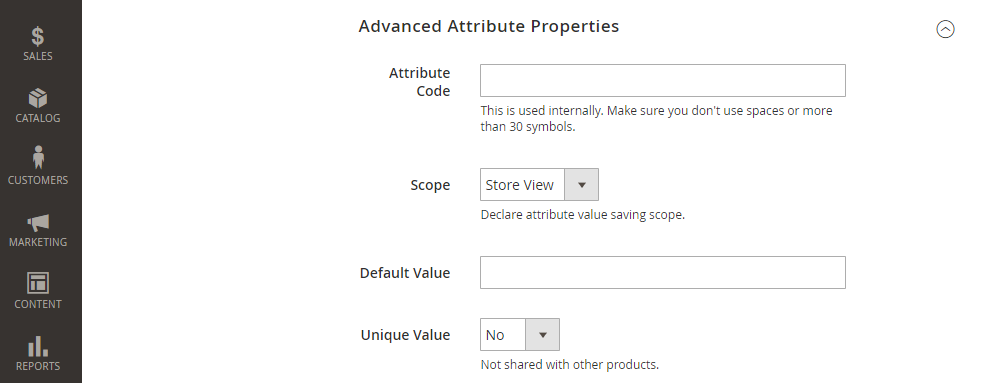
Task: Select the CUSTOMERS menu label
Action: pos(38,180)
